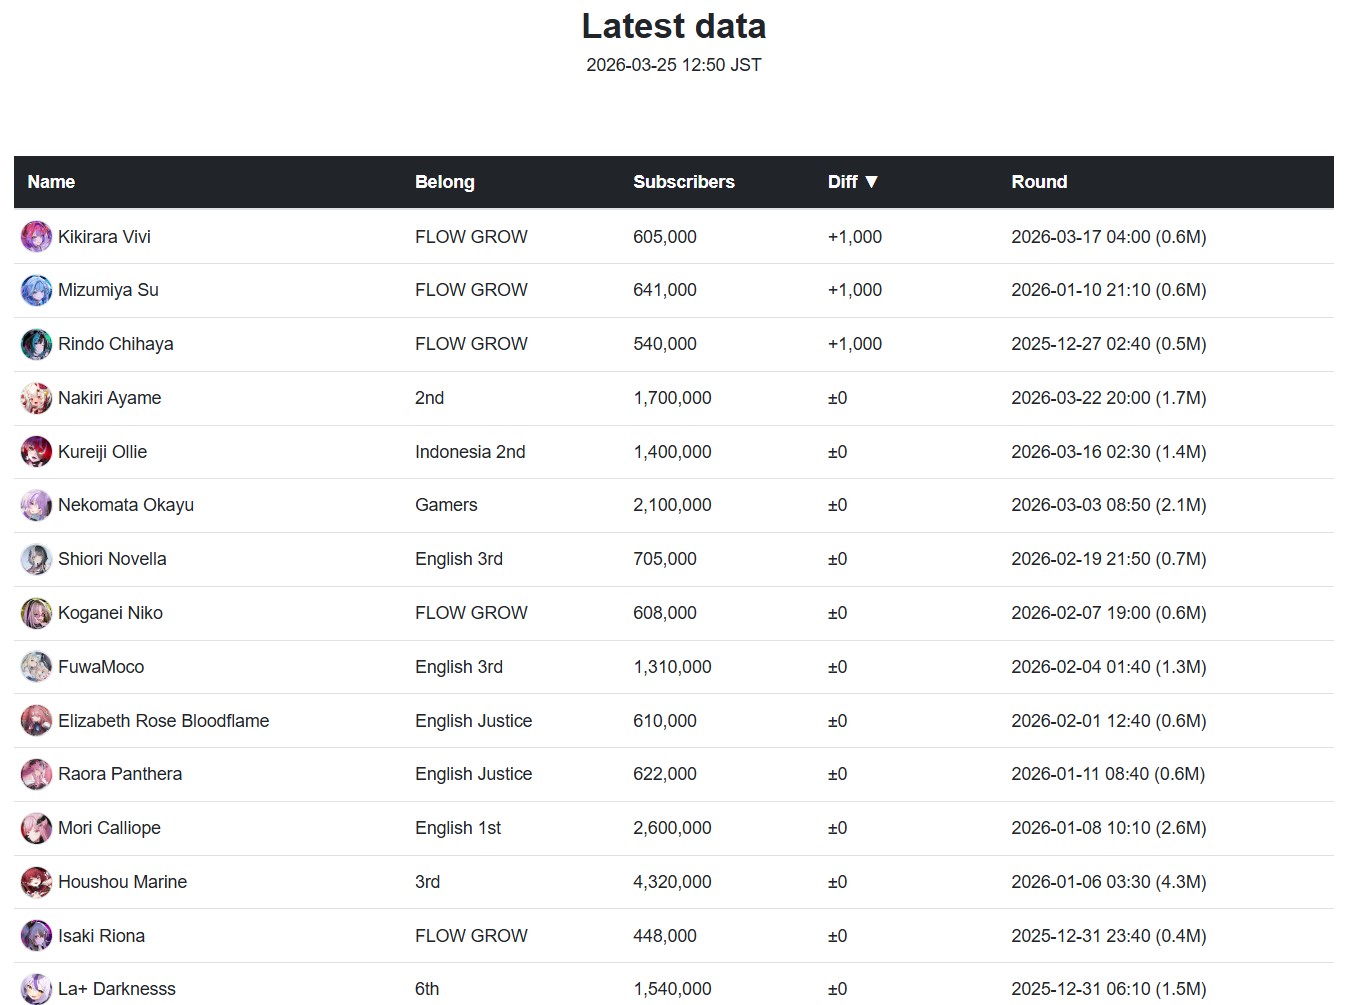Click La+ Darknesss's avatar icon

coord(36,989)
